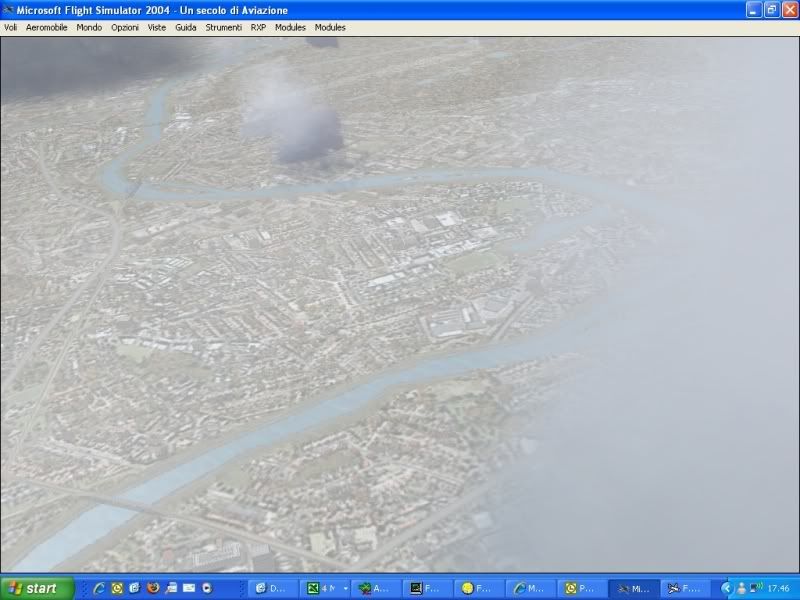Open the Opzioni menu
This screenshot has width=800, height=600.
125,28
